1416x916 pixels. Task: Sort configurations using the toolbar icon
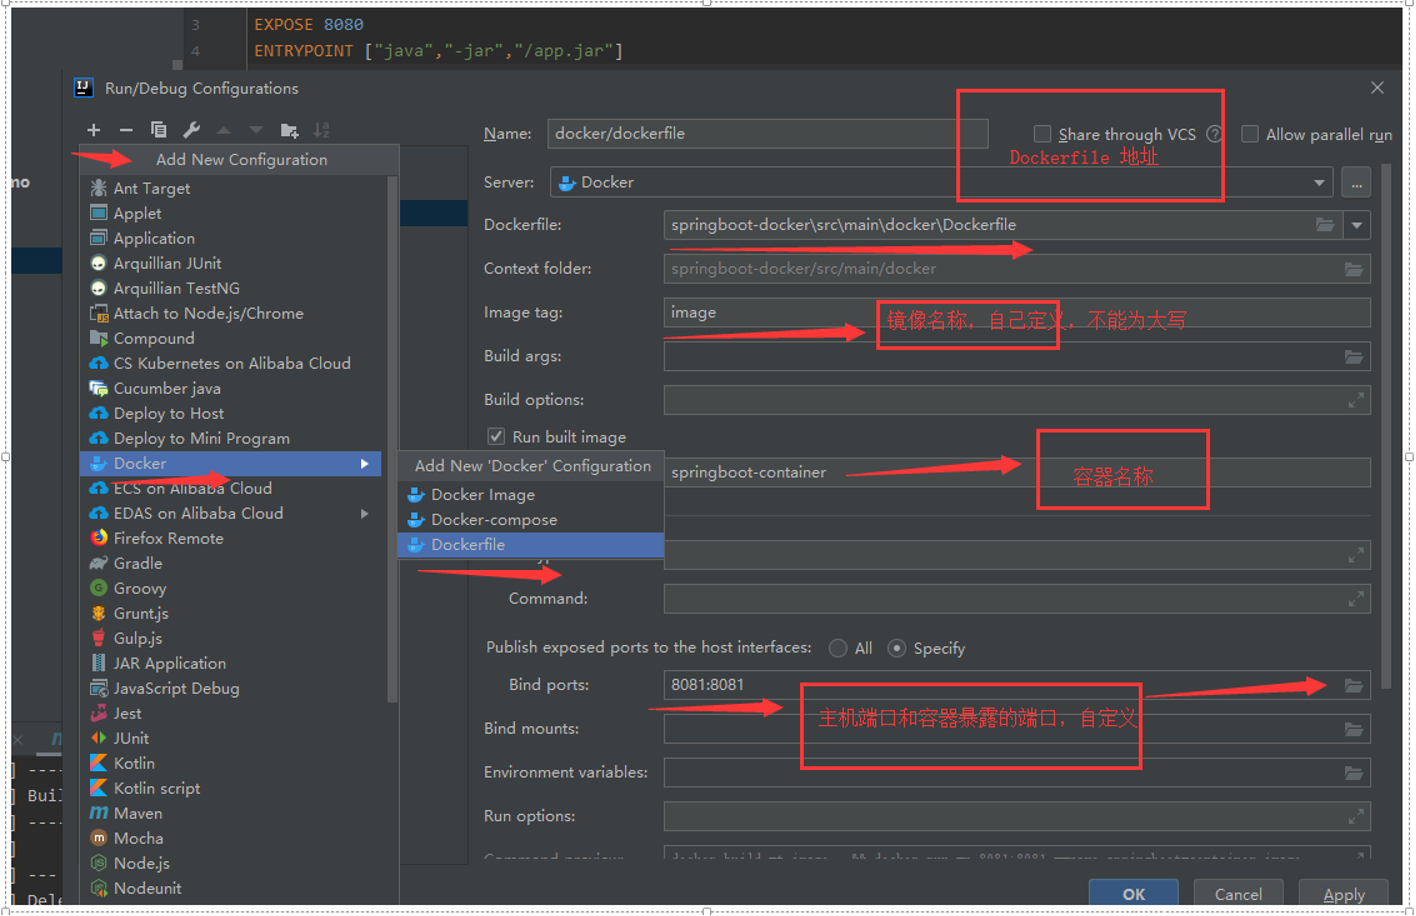(x=321, y=130)
